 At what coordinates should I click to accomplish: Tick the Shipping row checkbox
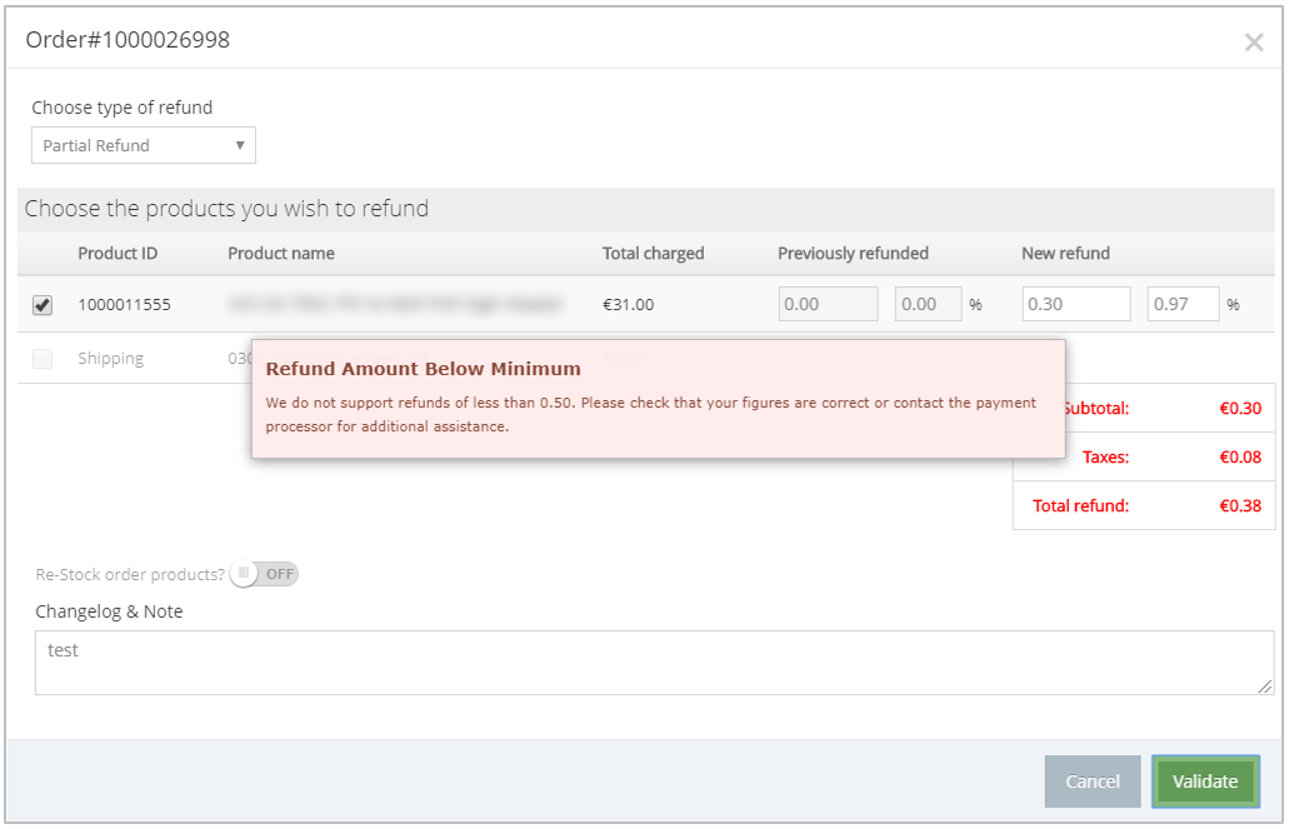(43, 359)
